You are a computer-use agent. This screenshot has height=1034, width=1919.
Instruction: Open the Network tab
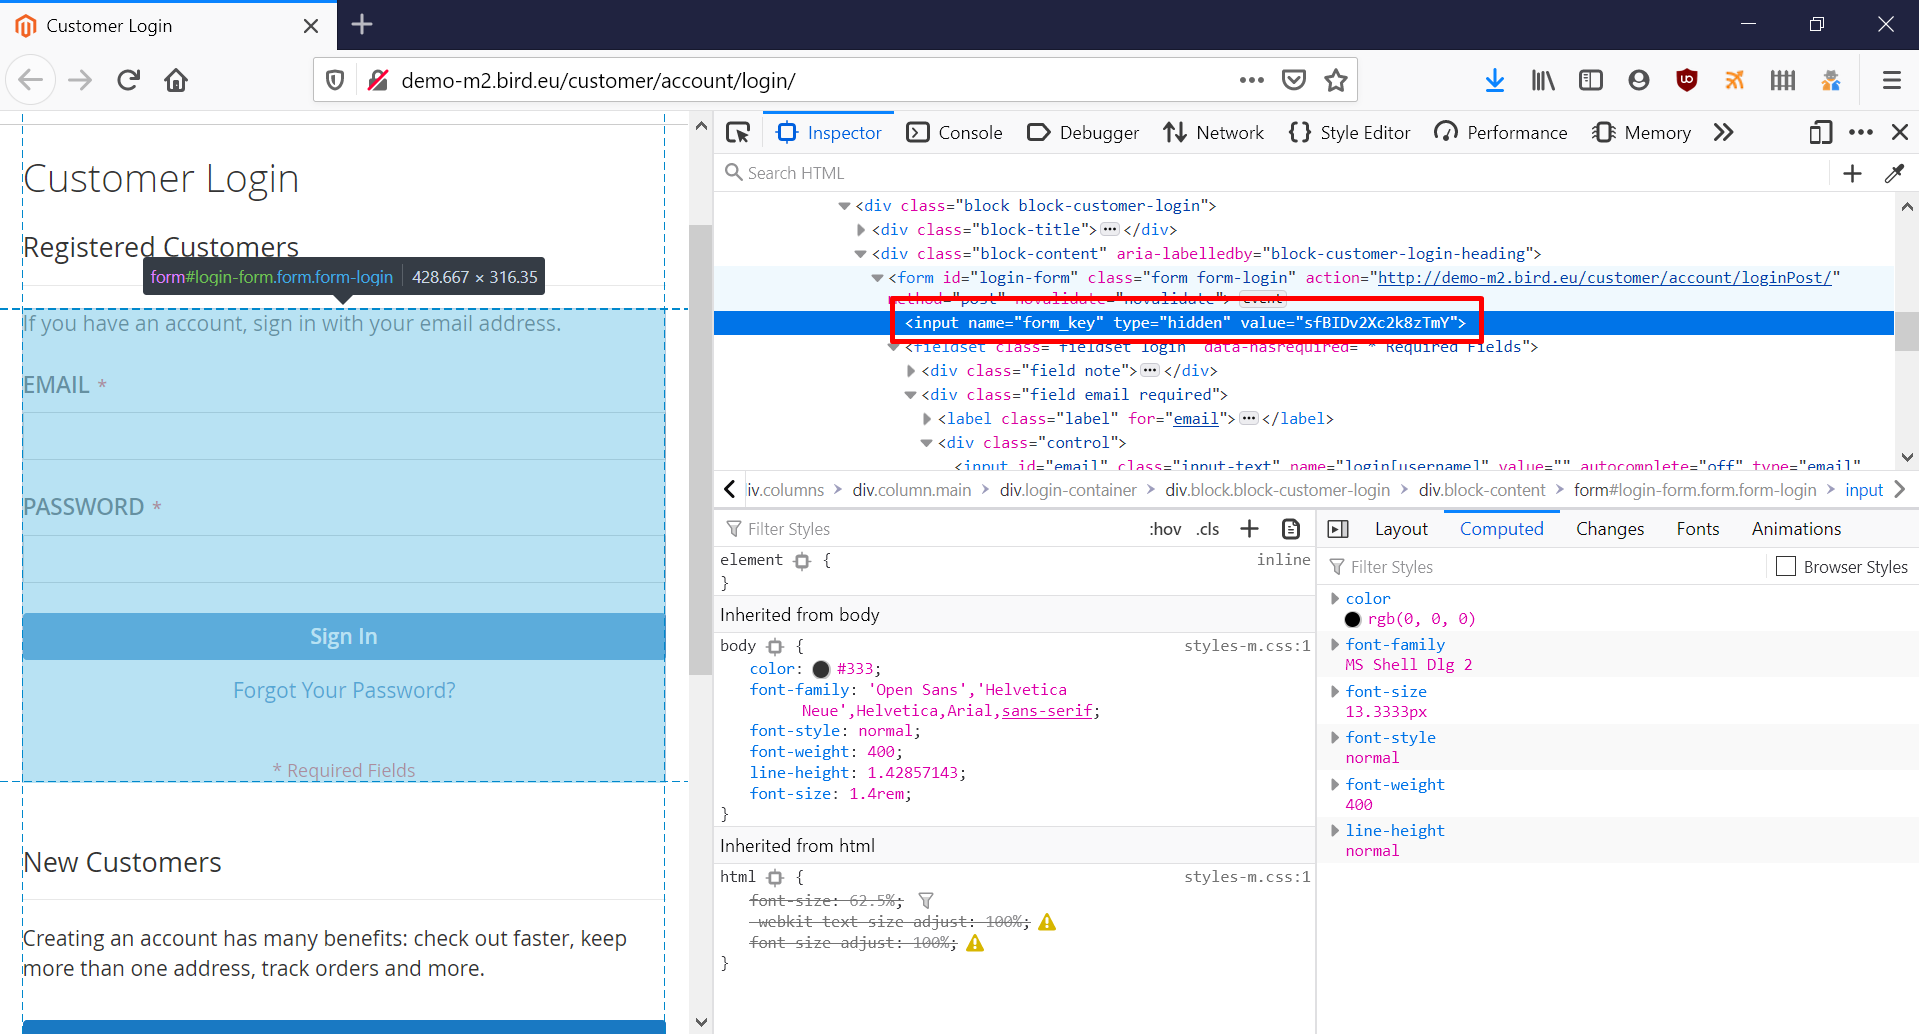(x=1214, y=132)
